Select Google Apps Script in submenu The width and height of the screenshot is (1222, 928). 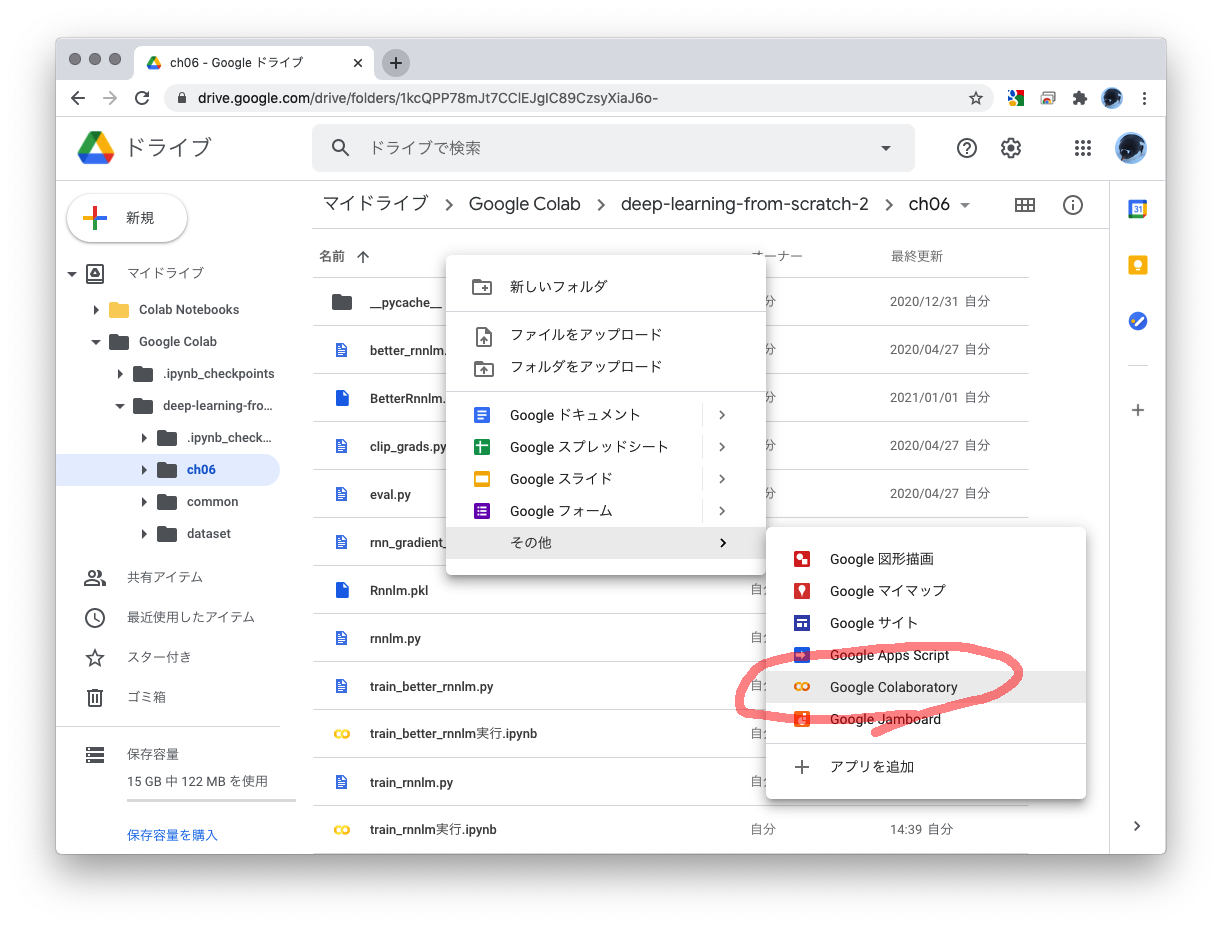click(x=926, y=655)
